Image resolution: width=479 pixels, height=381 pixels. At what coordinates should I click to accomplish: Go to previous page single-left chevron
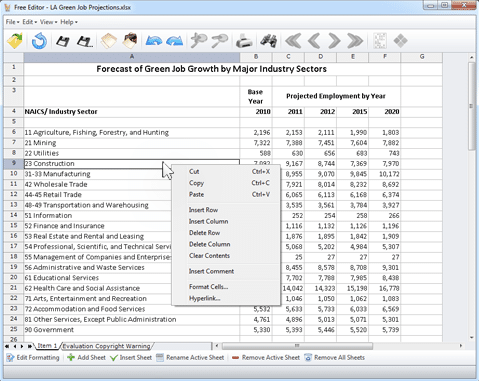[314, 41]
